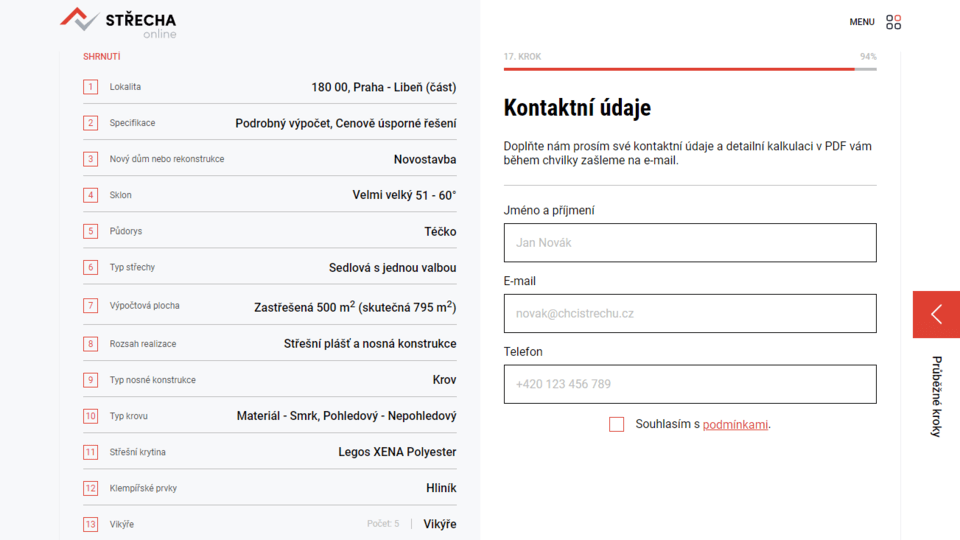The width and height of the screenshot is (960, 540).
Task: Tick the Souhlasím s podmínkami checkbox
Action: (x=617, y=424)
